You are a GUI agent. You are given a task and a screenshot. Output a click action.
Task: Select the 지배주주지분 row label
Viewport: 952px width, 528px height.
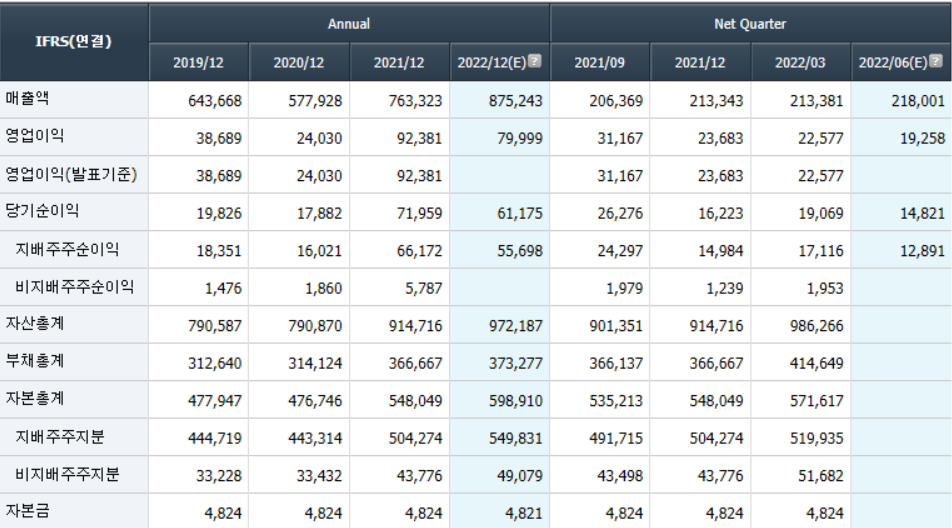point(60,436)
